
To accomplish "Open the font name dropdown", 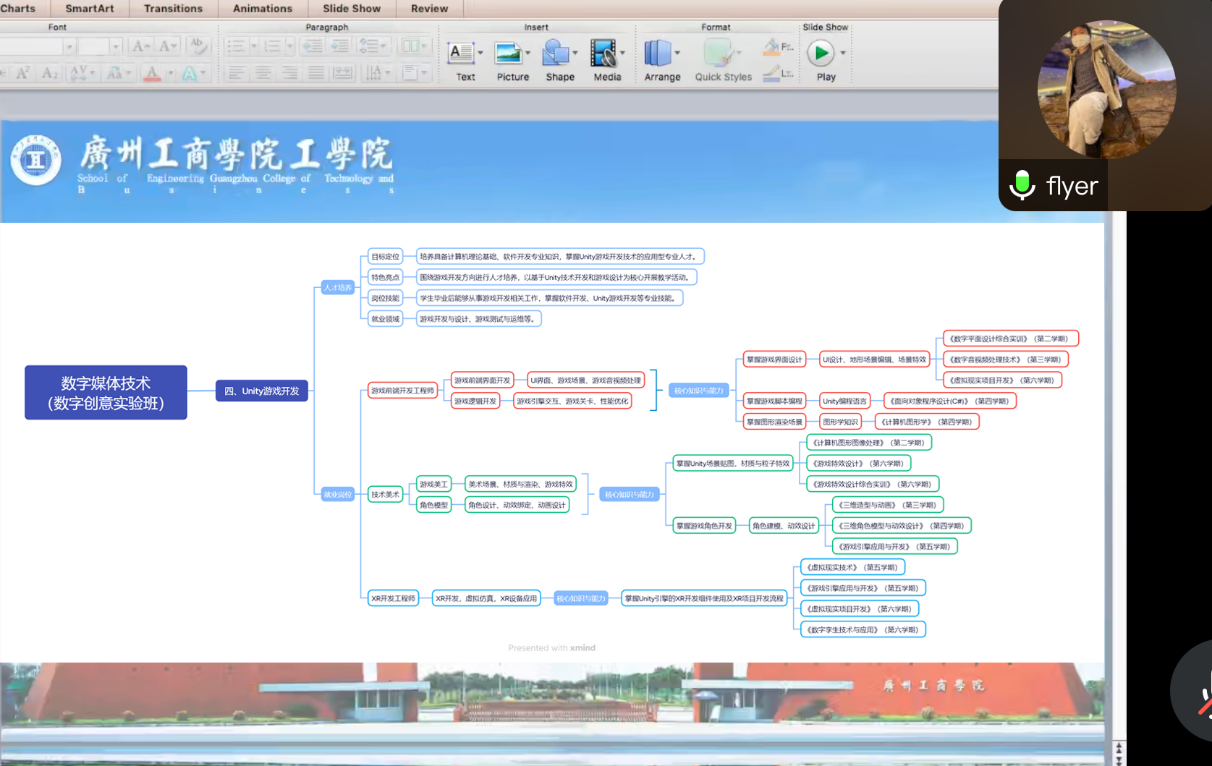I will 69,47.
